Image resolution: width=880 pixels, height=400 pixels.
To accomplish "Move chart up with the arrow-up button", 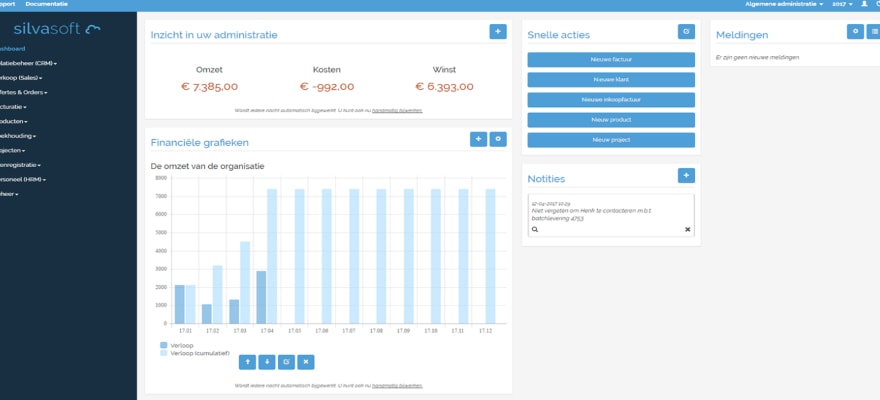I will [x=247, y=361].
